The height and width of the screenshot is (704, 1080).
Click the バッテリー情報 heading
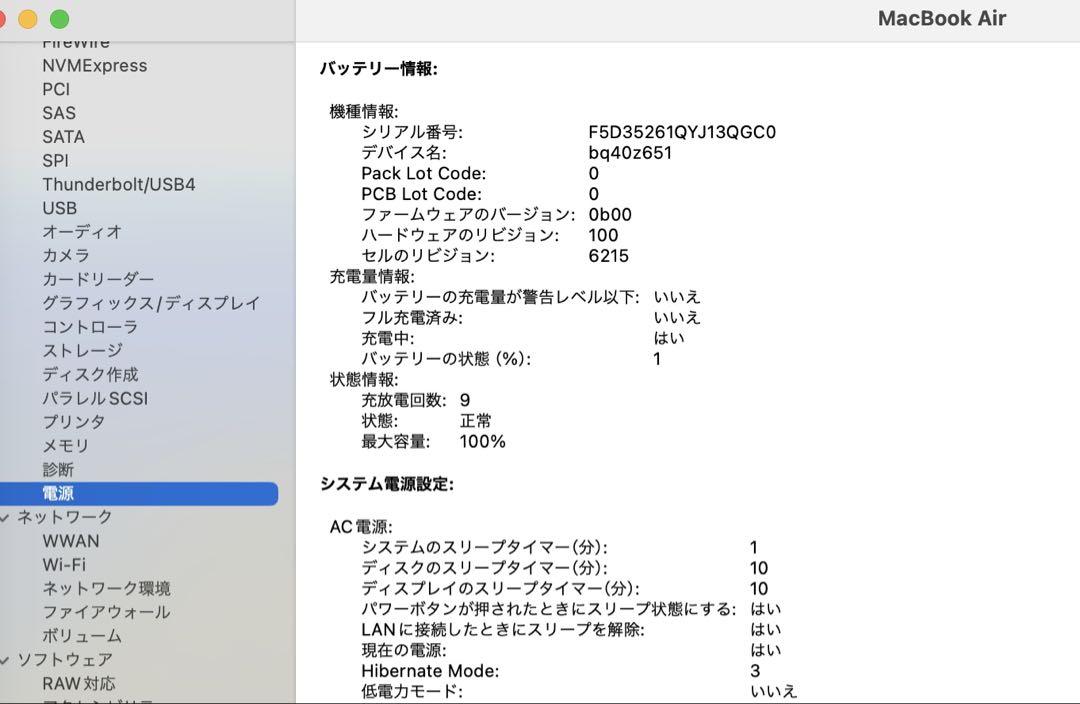(379, 69)
